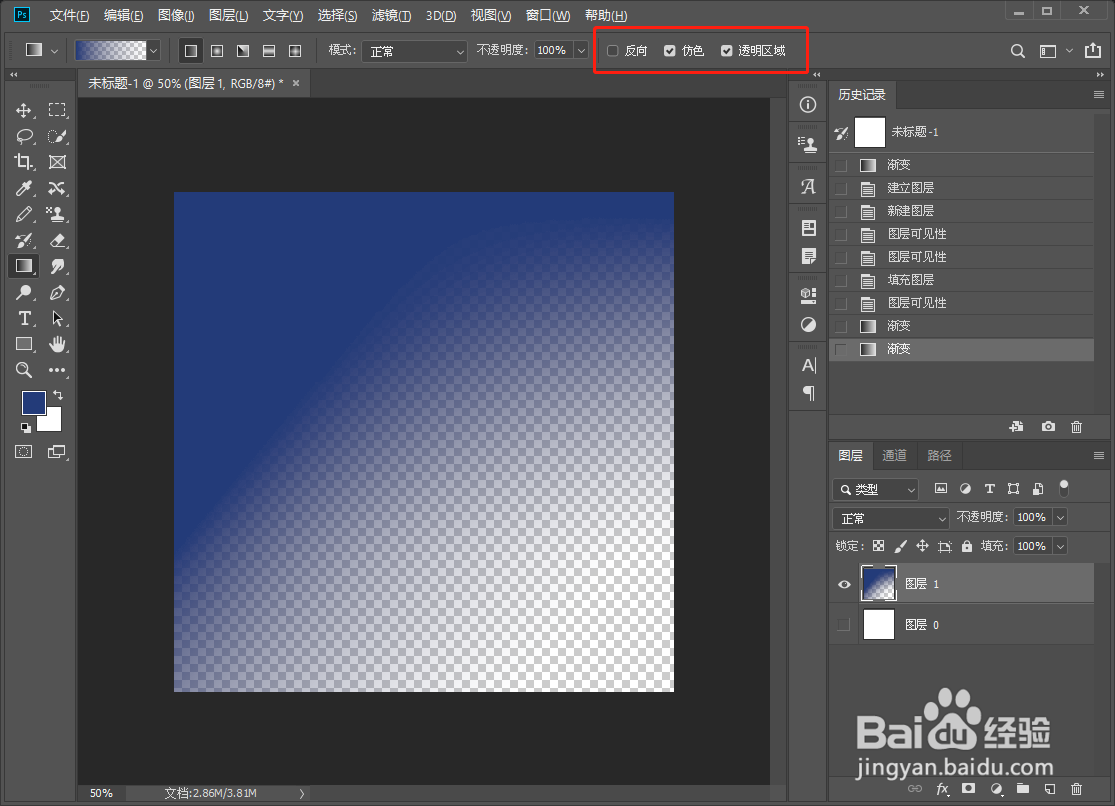
Task: Delete layer with Layers panel trash icon
Action: pyautogui.click(x=1077, y=788)
